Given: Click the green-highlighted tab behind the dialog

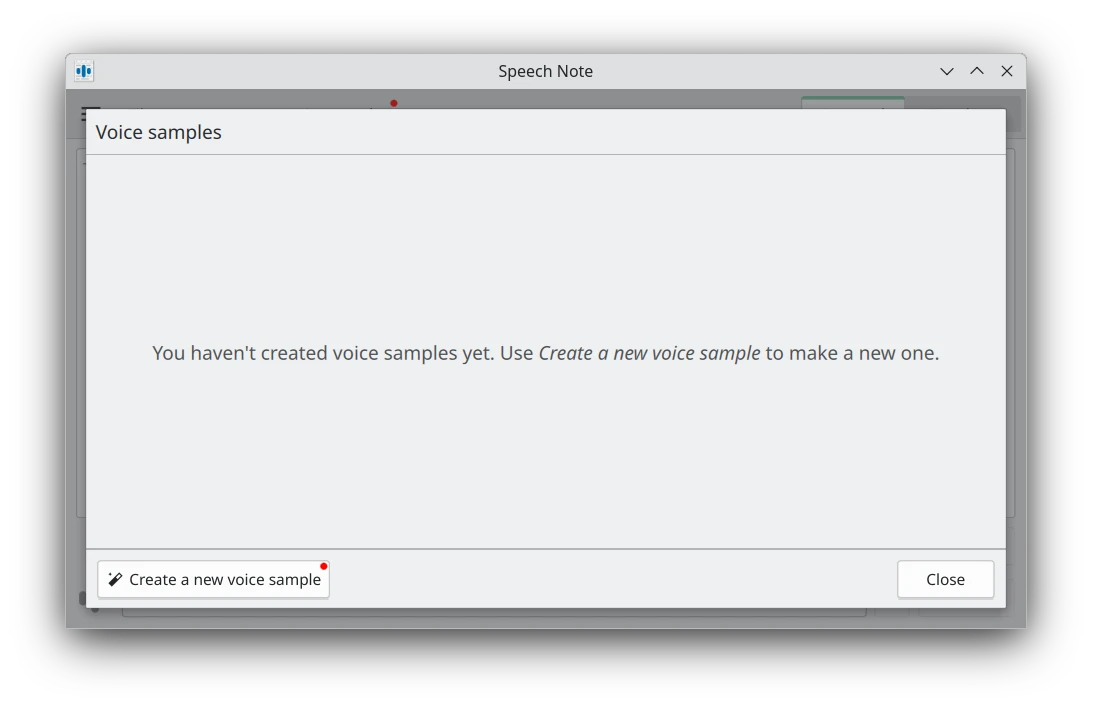Looking at the screenshot, I should 852,102.
